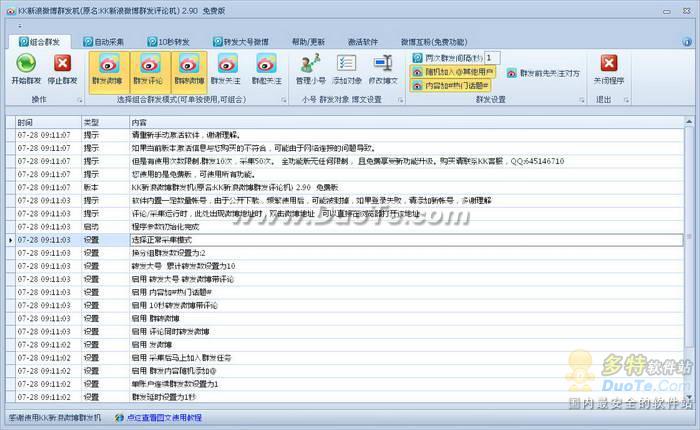Image resolution: width=700 pixels, height=430 pixels.
Task: Select the 启动 type cell
Action: 105,227
